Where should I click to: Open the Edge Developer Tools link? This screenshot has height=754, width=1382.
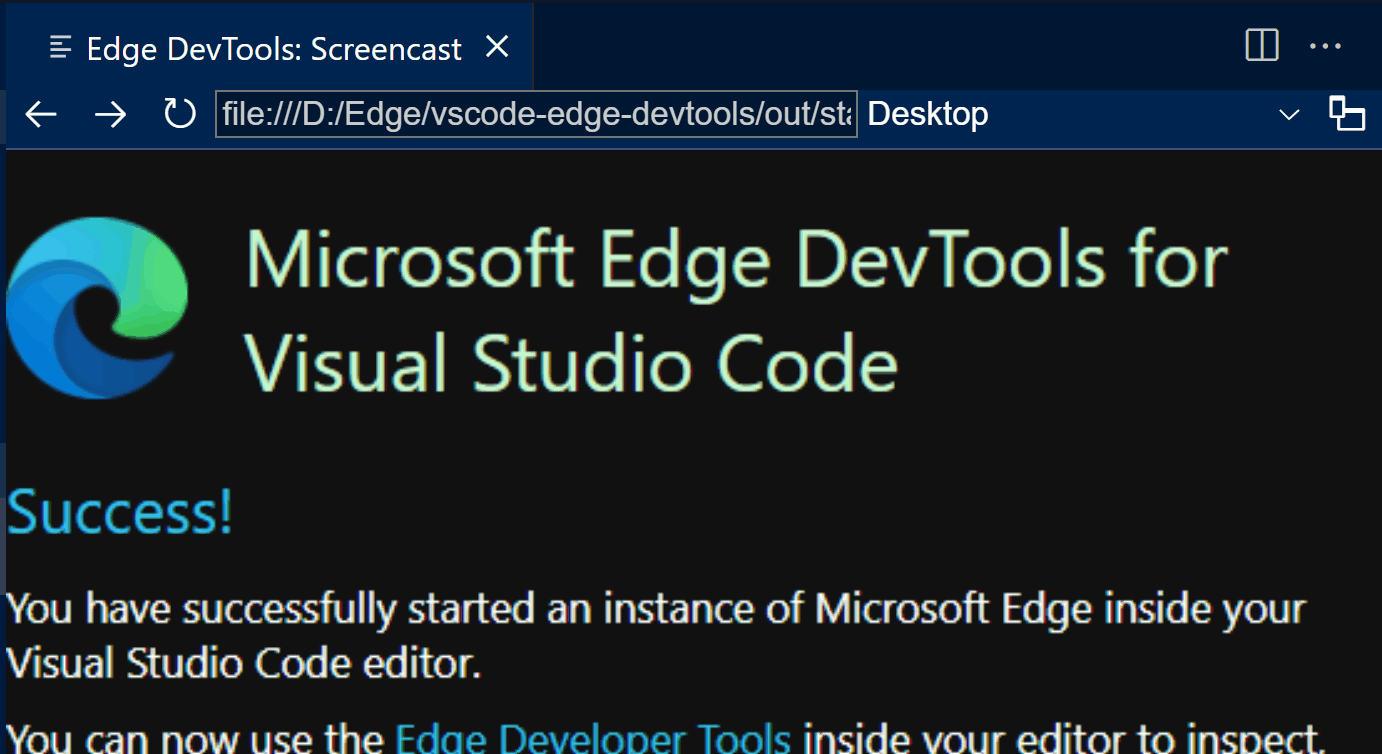(592, 738)
